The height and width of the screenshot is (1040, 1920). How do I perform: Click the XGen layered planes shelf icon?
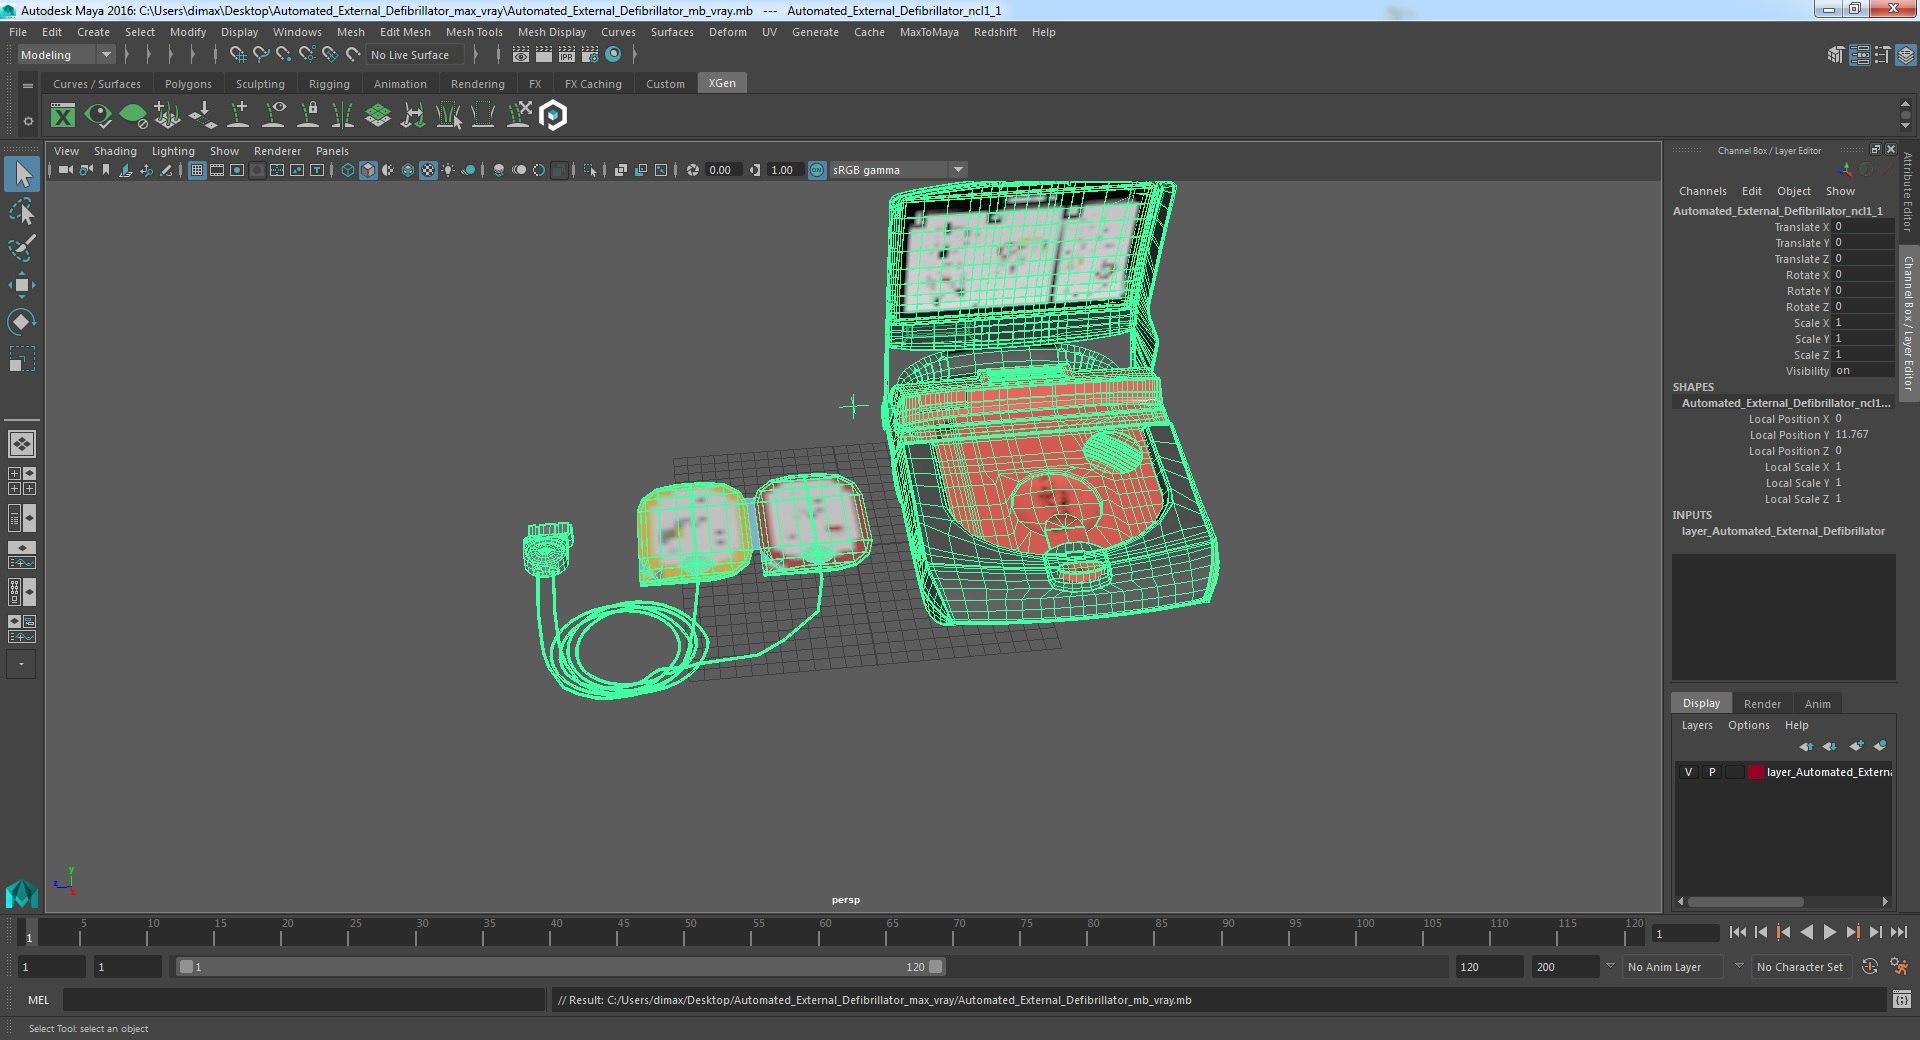[378, 116]
